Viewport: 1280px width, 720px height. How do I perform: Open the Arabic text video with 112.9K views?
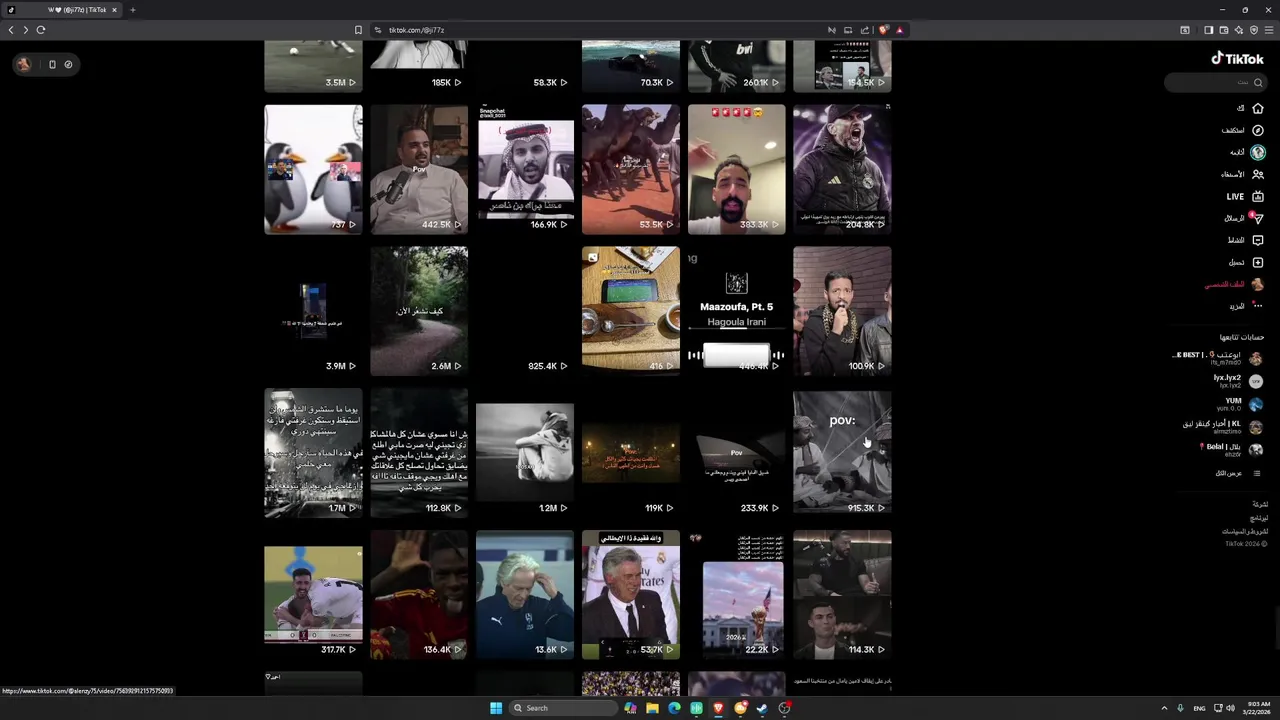click(419, 453)
